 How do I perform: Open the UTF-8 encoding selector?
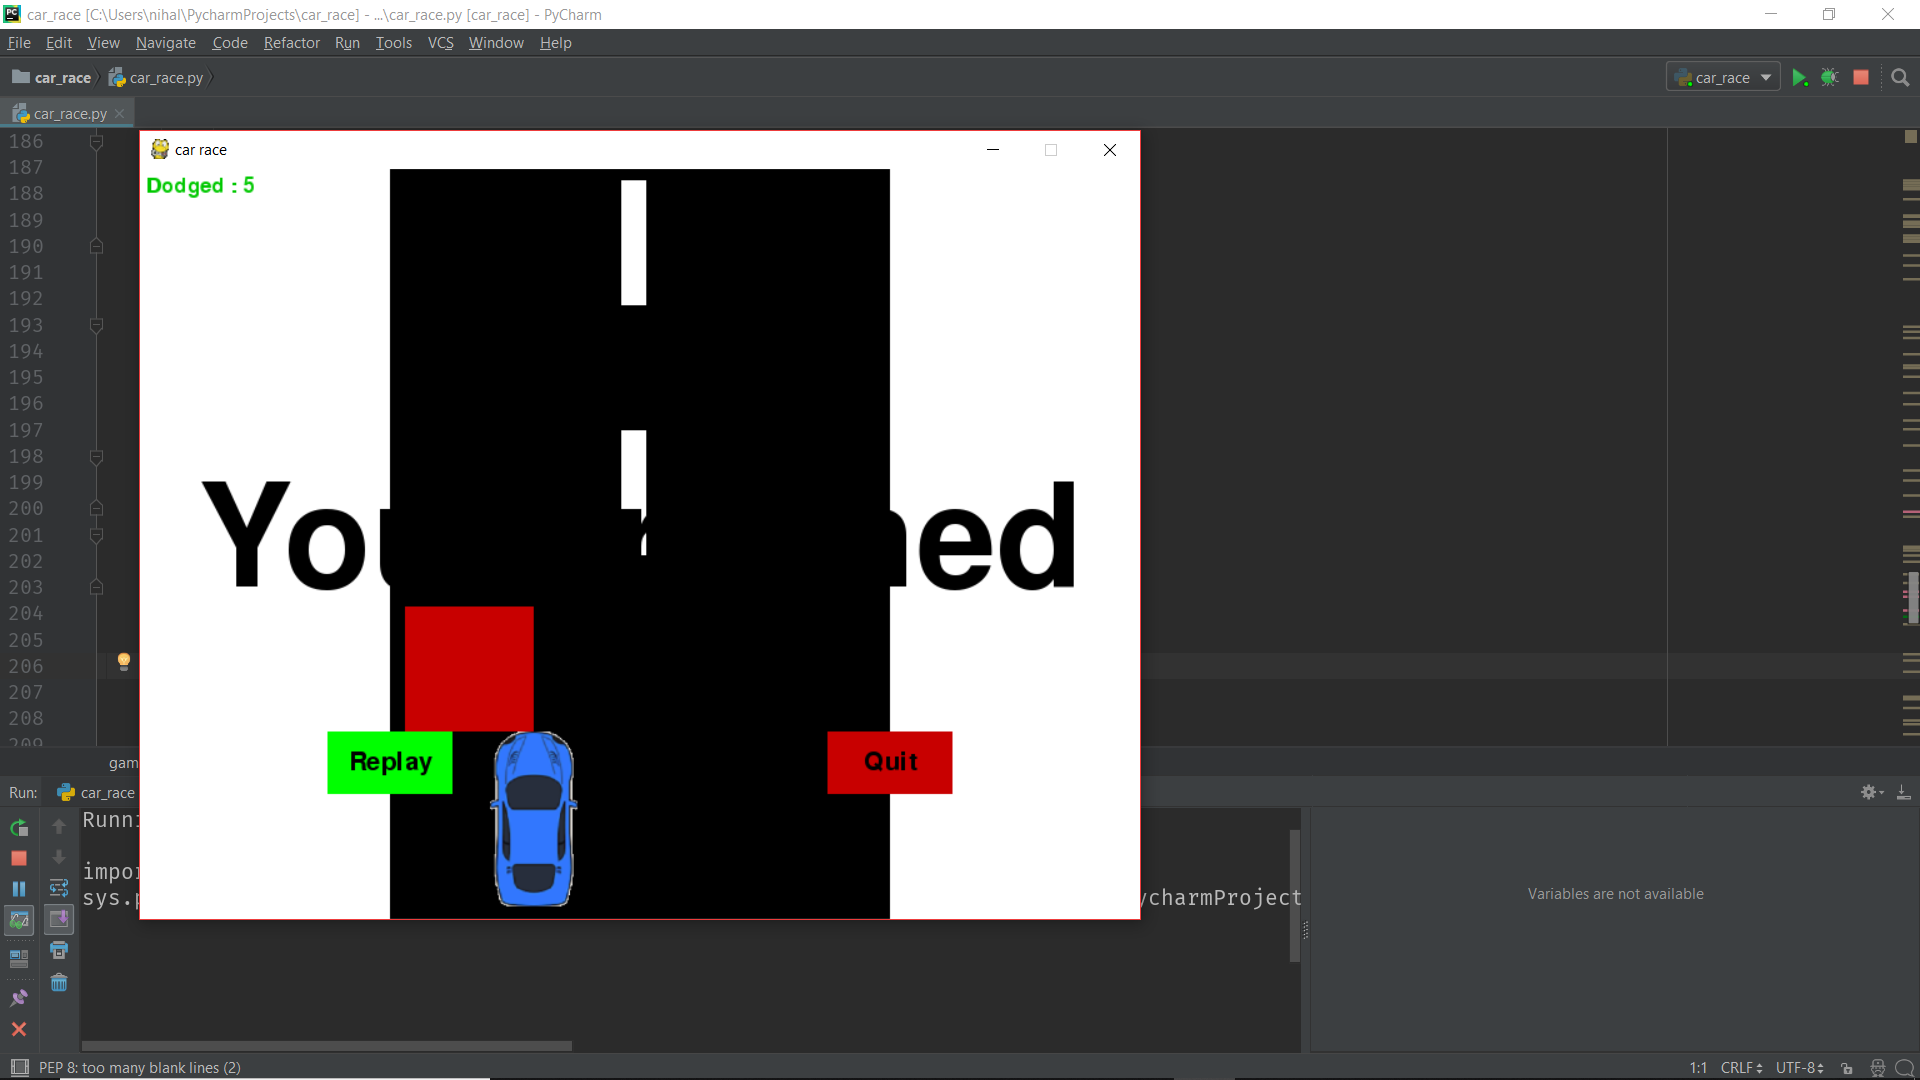(x=1799, y=1068)
